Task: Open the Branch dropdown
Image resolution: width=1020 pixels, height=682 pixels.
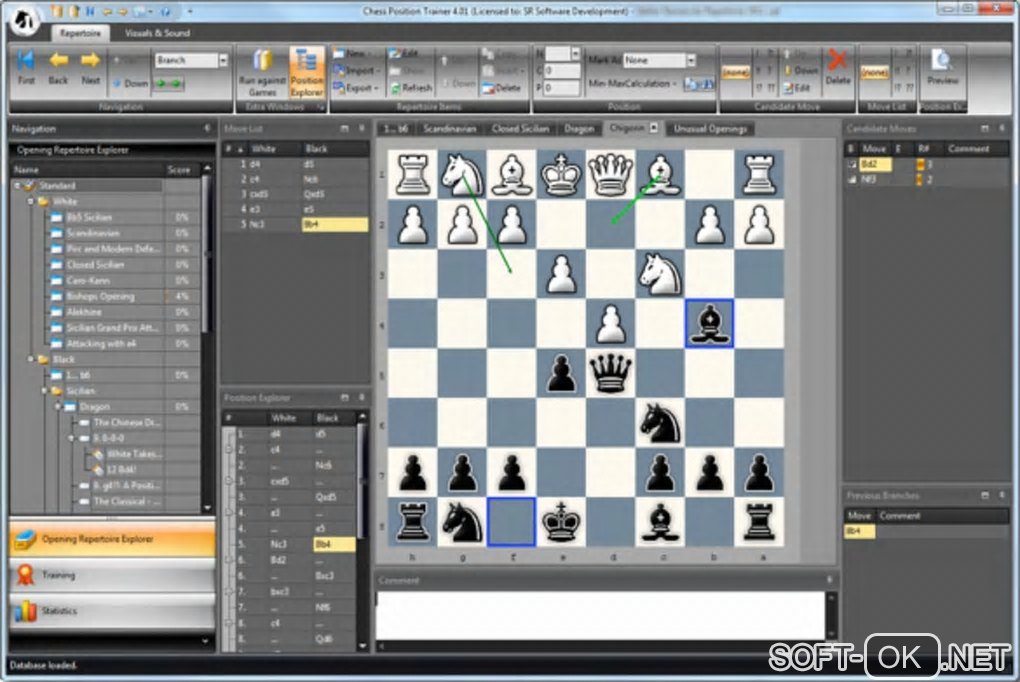Action: 223,60
